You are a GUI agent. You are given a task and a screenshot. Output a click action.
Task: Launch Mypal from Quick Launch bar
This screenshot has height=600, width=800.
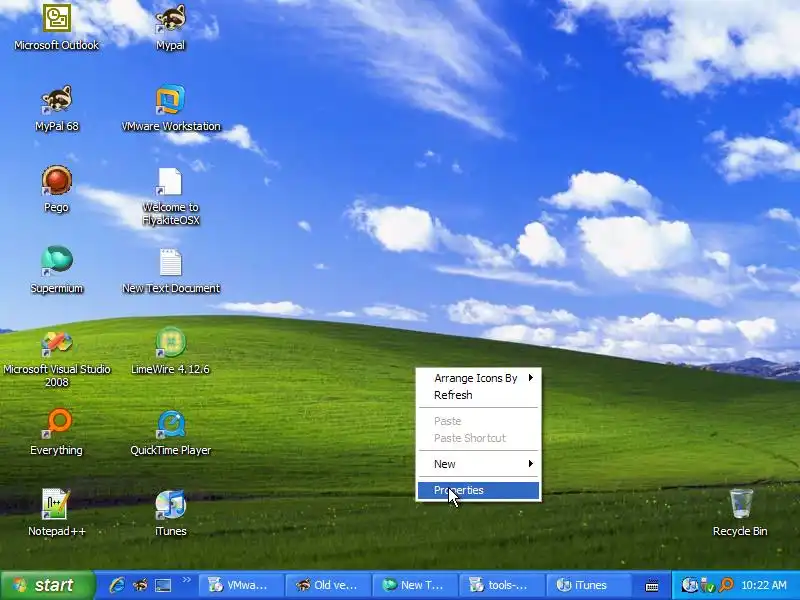click(140, 585)
